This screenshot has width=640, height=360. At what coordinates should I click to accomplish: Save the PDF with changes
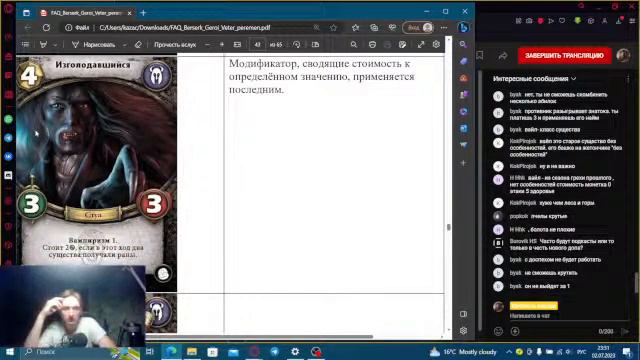pos(402,44)
